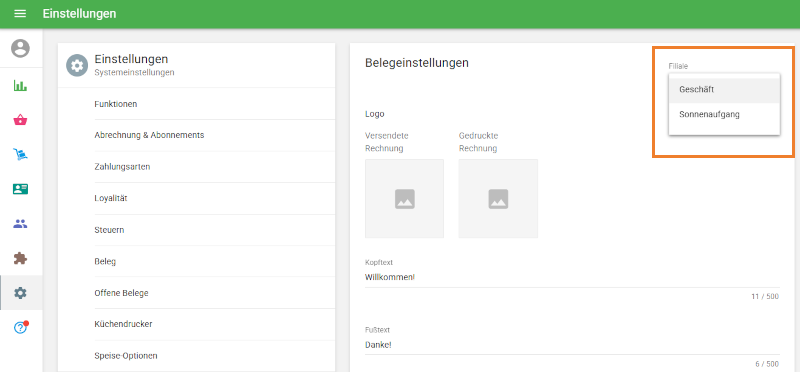Image resolution: width=800 pixels, height=372 pixels.
Task: Choose Geschäft in Filiale dropdown
Action: (724, 89)
